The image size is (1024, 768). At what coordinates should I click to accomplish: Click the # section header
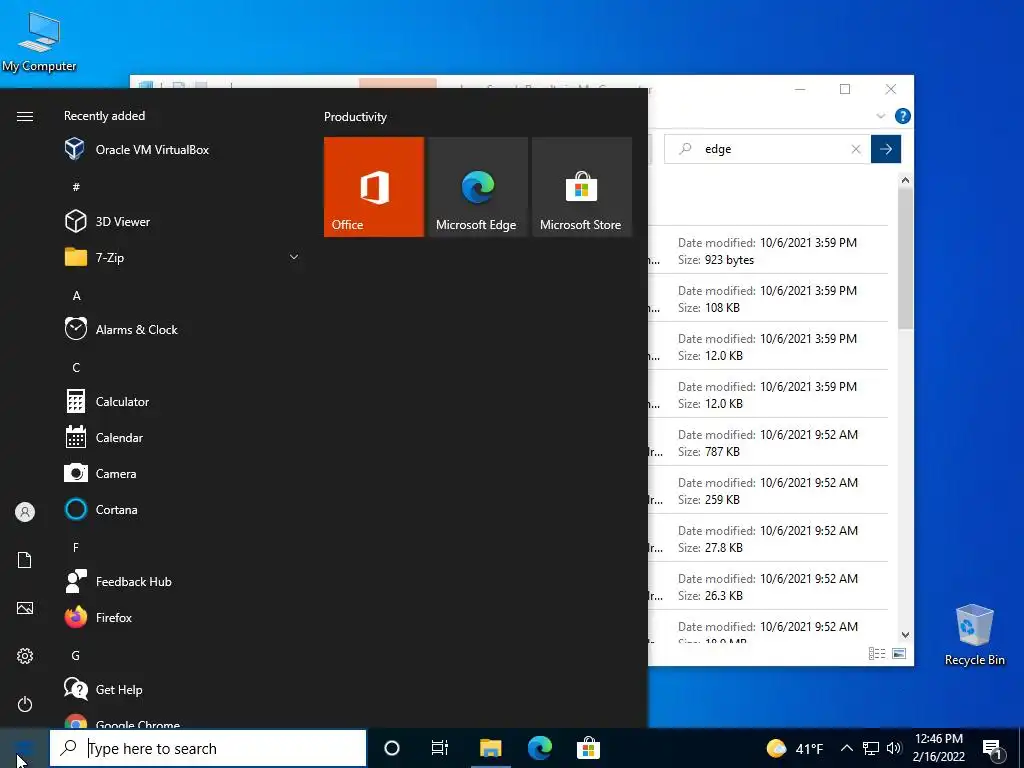(76, 187)
